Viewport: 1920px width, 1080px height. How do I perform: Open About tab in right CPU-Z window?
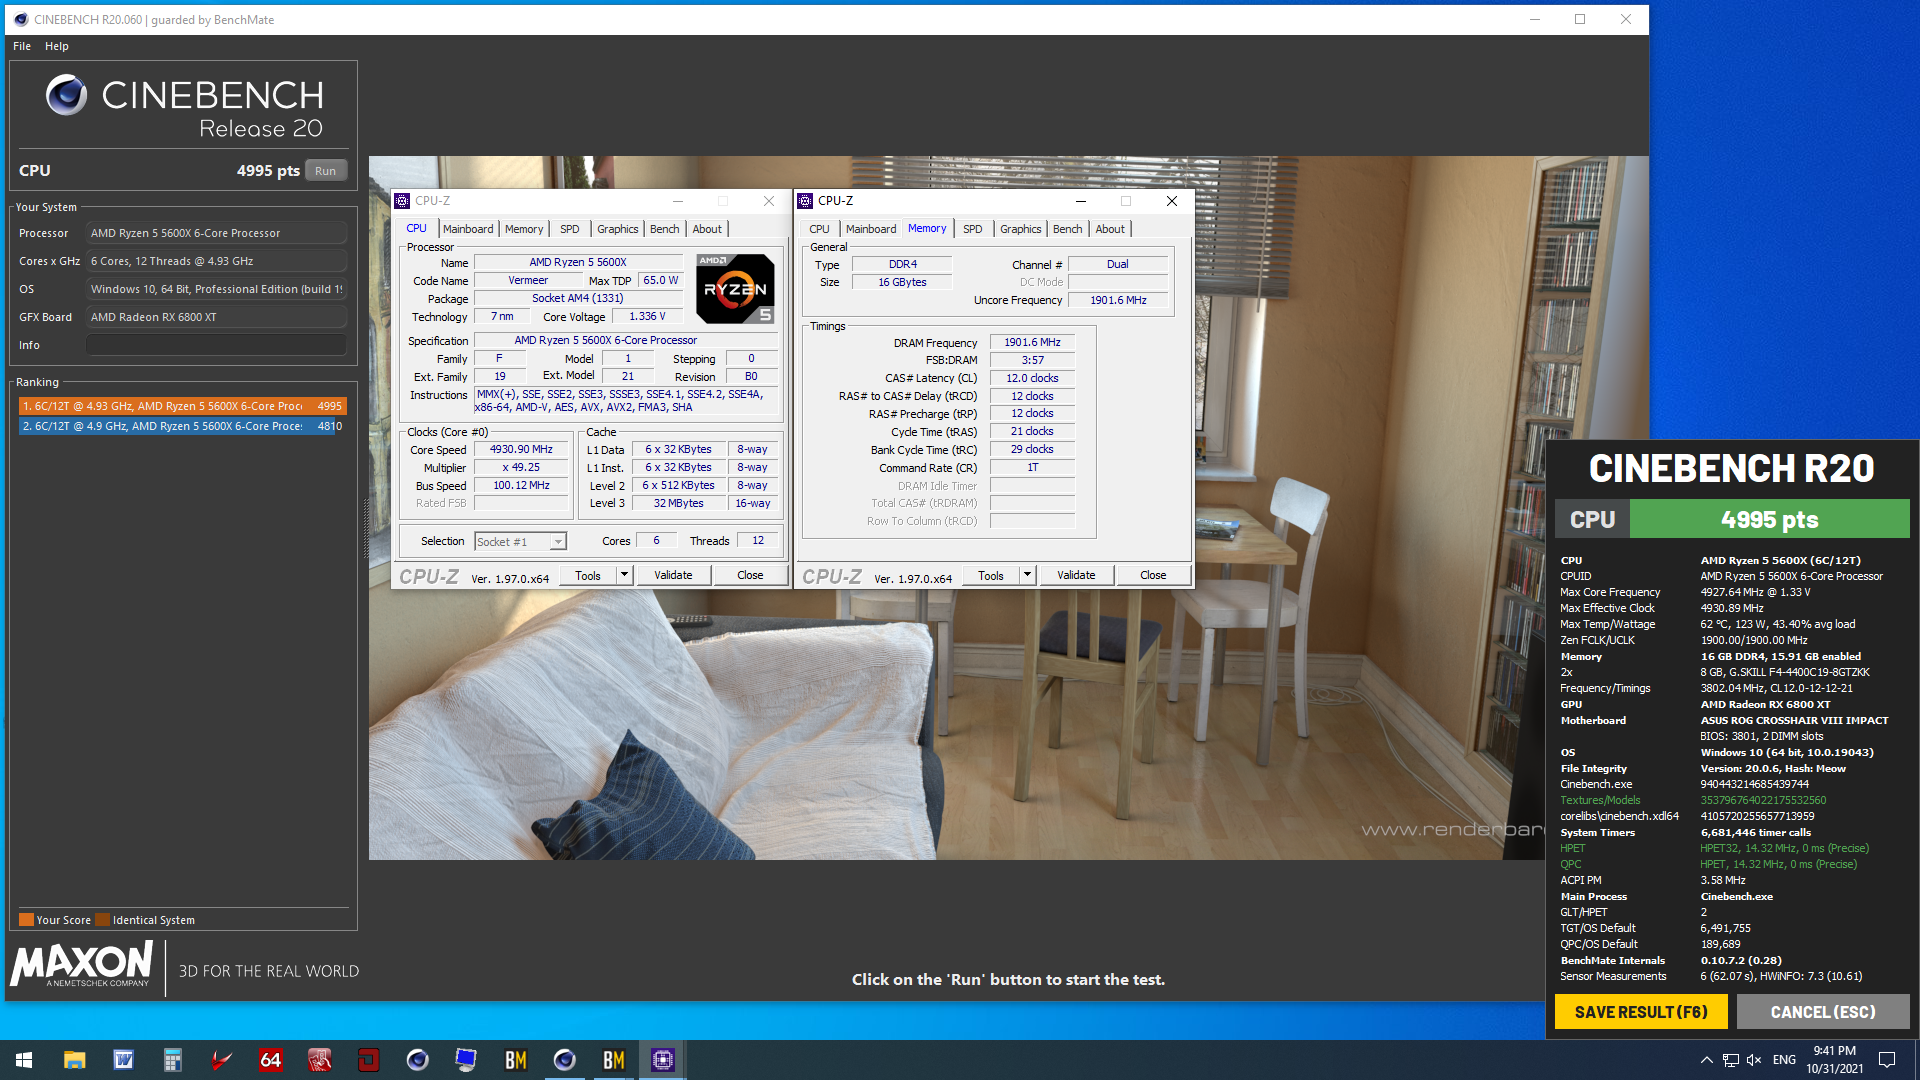point(1110,229)
